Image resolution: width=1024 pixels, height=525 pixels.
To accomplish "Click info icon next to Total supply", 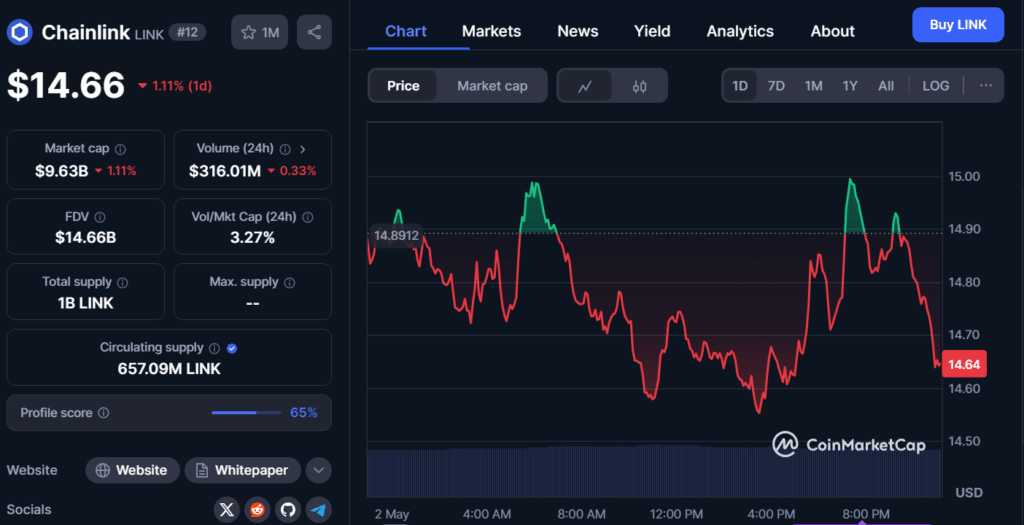I will point(122,283).
